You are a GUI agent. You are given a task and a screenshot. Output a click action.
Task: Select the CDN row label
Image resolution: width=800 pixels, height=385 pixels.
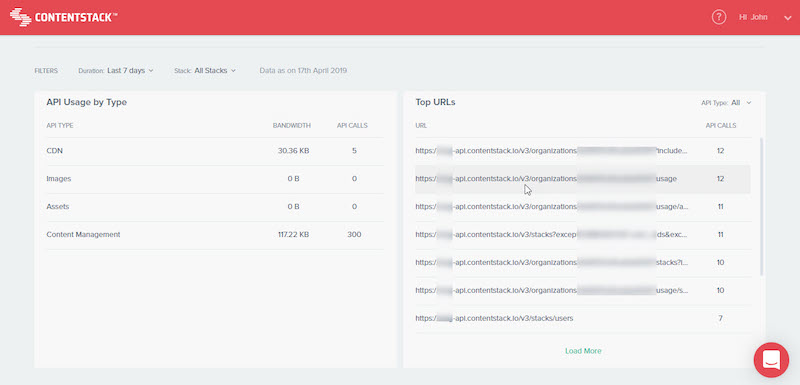[55, 151]
